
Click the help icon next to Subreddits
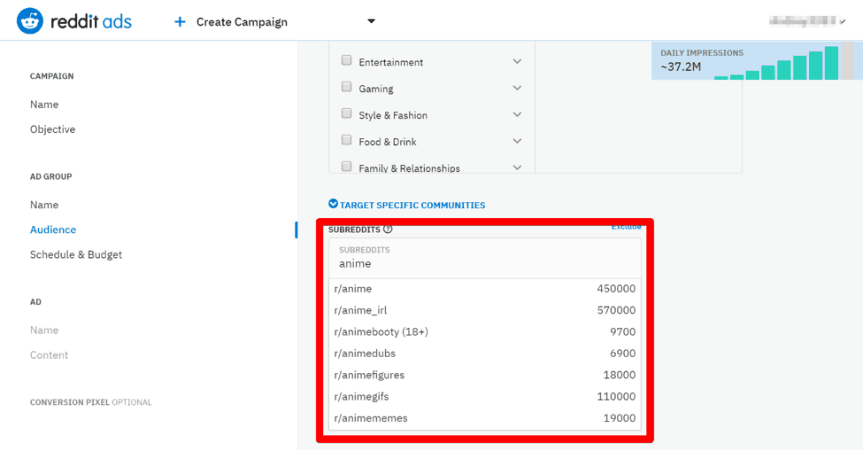tap(388, 229)
